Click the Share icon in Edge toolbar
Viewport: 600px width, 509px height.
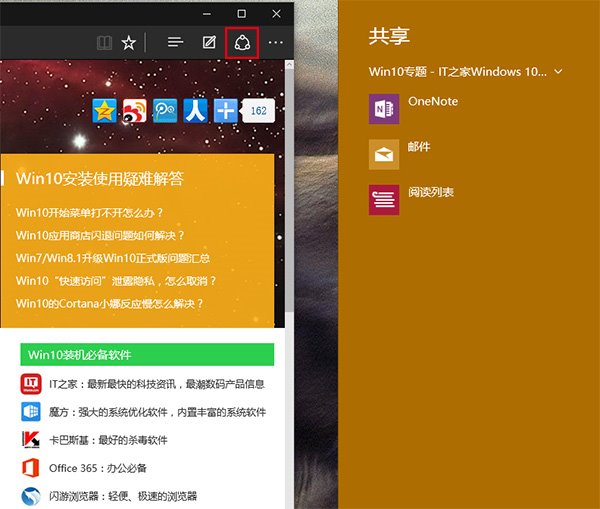click(x=242, y=42)
